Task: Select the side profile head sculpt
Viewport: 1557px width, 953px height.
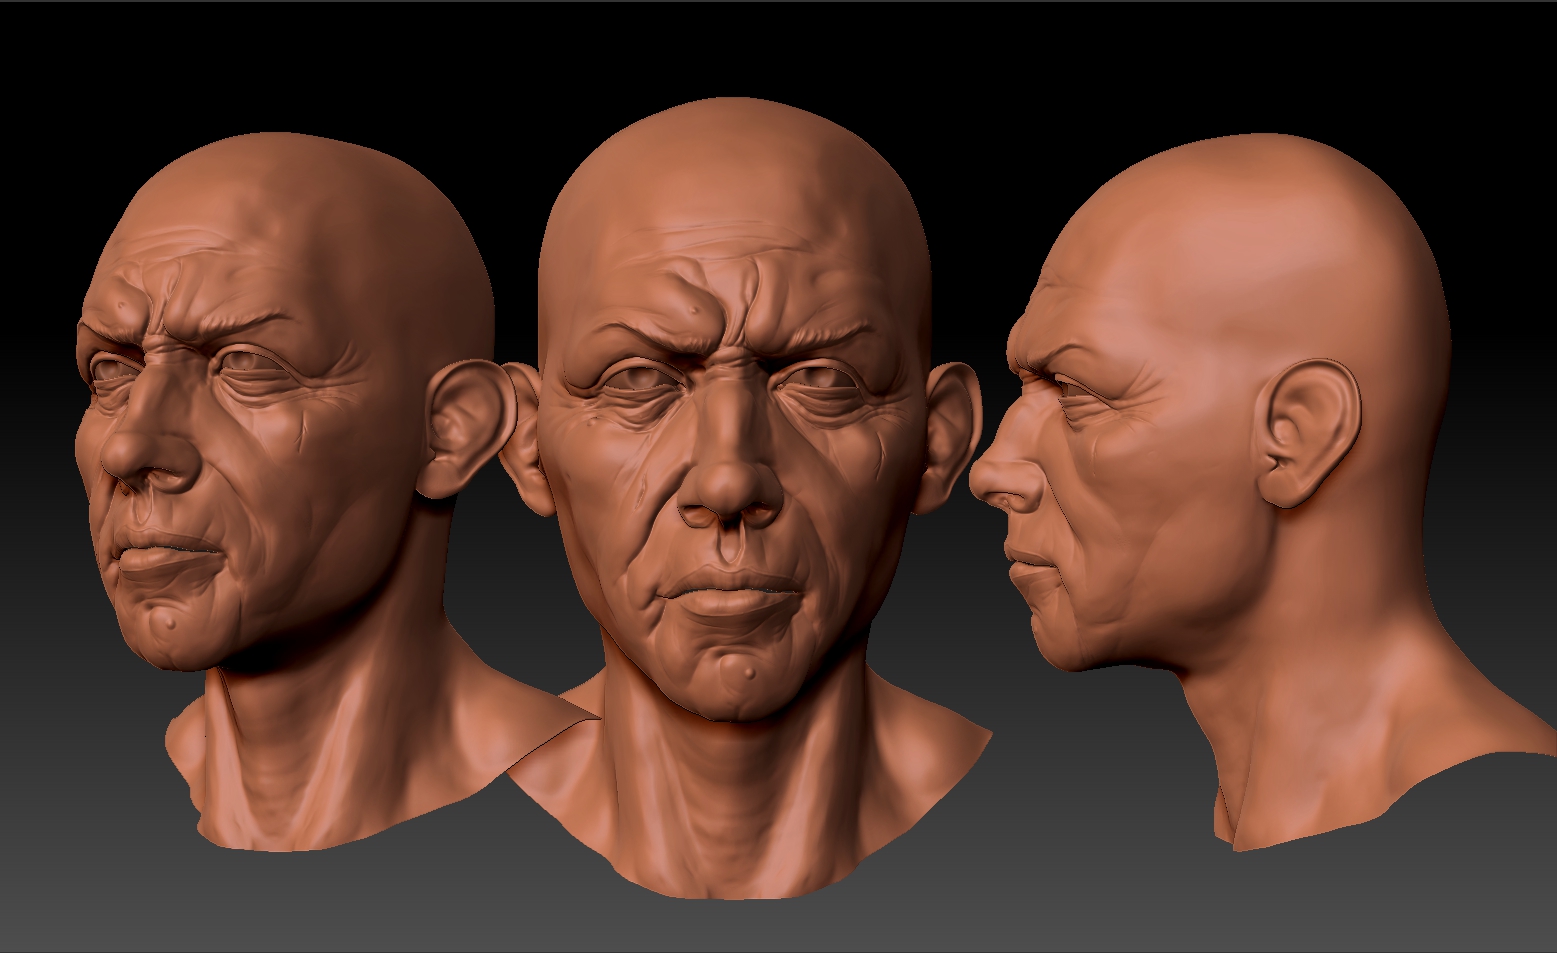Action: [1262, 492]
